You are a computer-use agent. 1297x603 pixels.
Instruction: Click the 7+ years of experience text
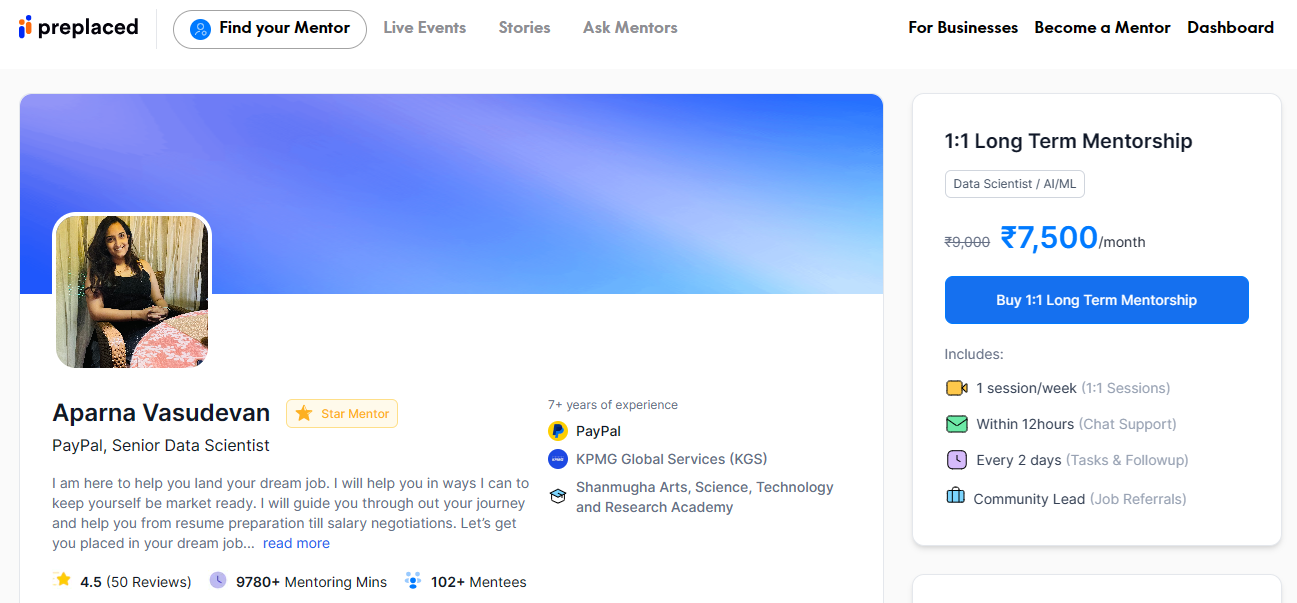(x=613, y=405)
